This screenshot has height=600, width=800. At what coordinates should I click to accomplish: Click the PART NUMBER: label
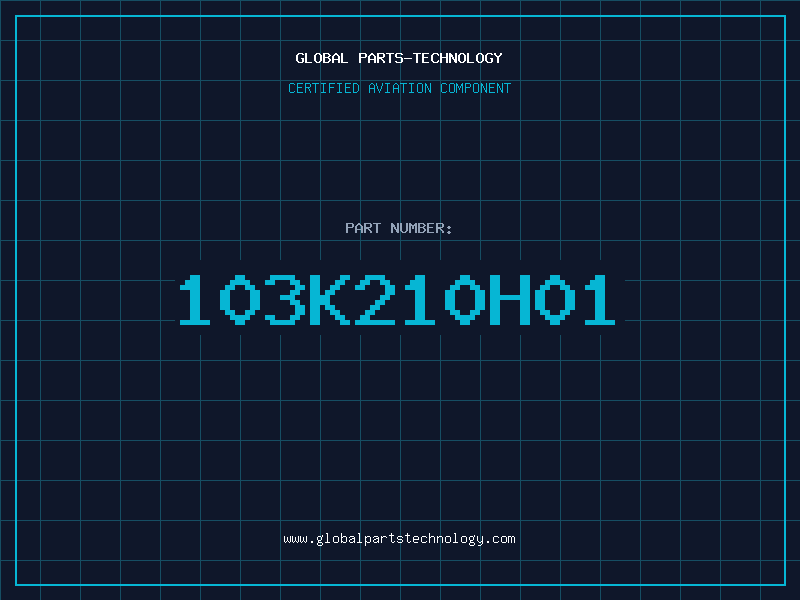coord(399,228)
